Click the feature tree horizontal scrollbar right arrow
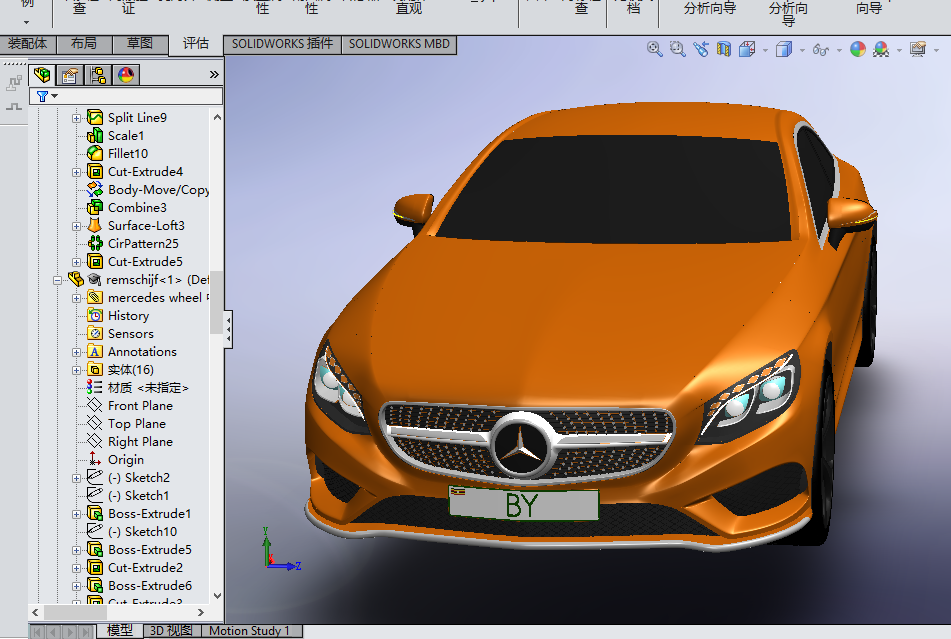The width and height of the screenshot is (951, 639). (201, 612)
